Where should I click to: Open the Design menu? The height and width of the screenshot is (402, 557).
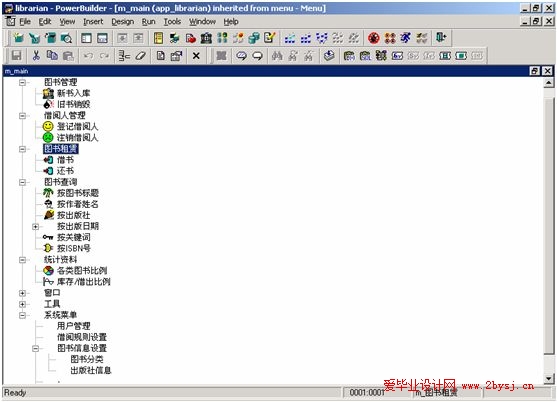(x=123, y=22)
